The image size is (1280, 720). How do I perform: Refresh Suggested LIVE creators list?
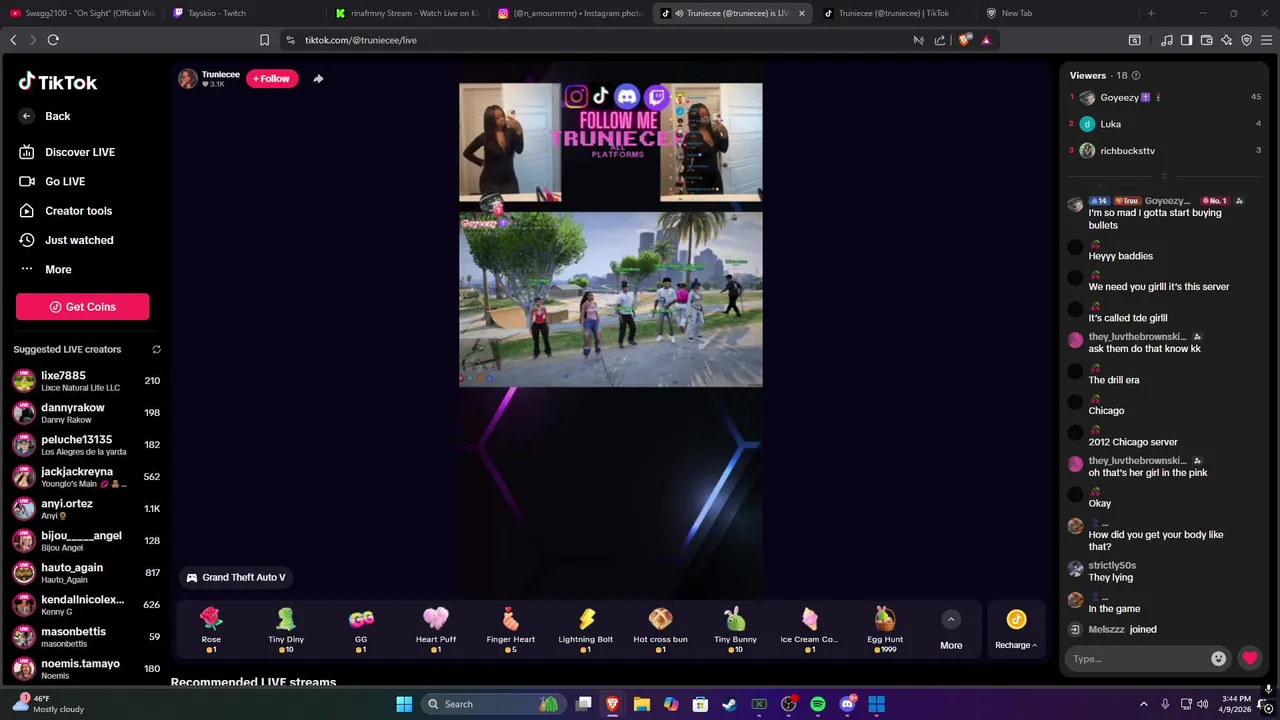point(156,350)
